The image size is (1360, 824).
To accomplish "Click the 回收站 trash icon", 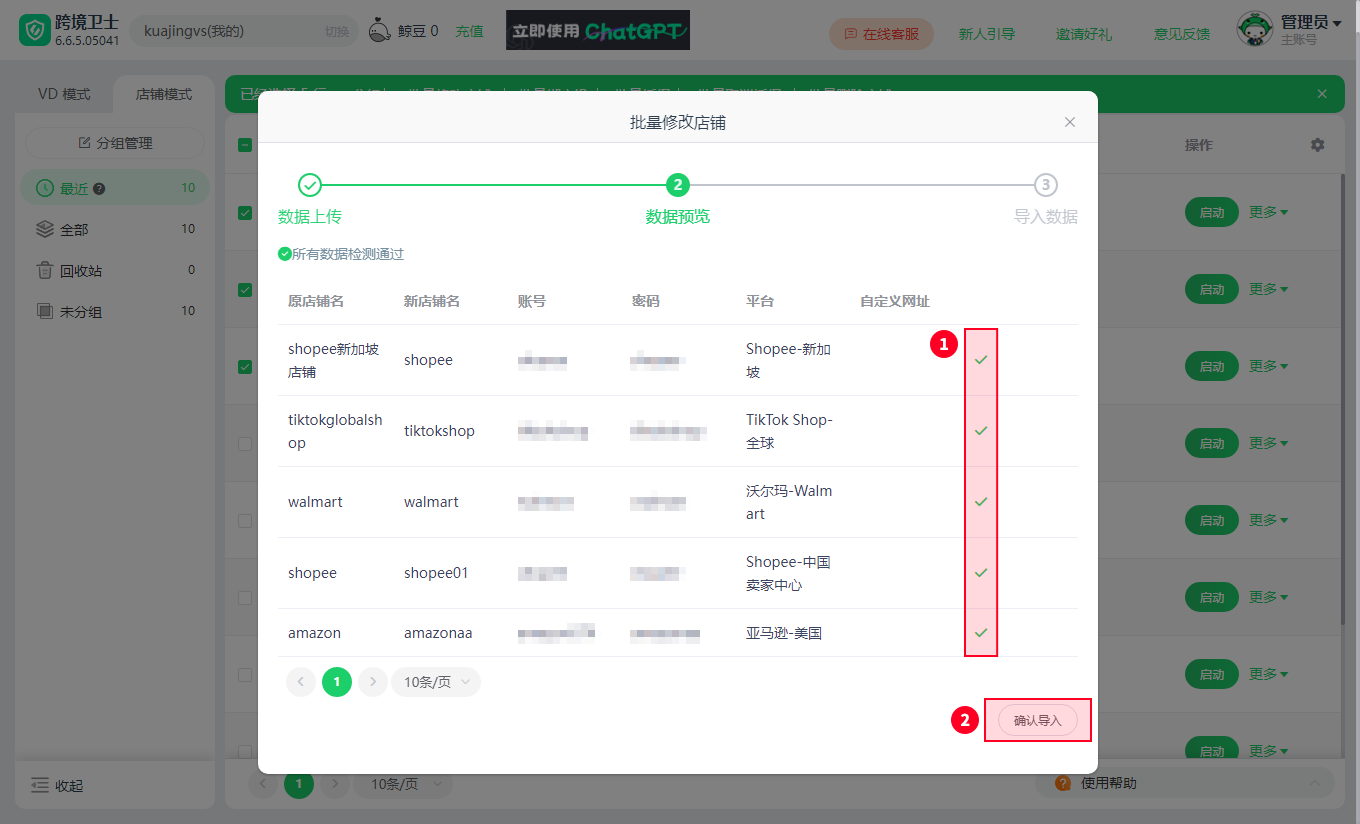I will (45, 270).
